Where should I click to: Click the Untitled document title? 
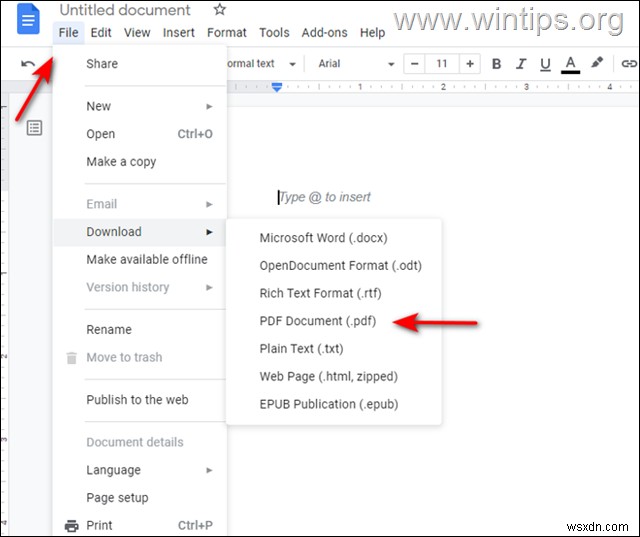click(125, 10)
